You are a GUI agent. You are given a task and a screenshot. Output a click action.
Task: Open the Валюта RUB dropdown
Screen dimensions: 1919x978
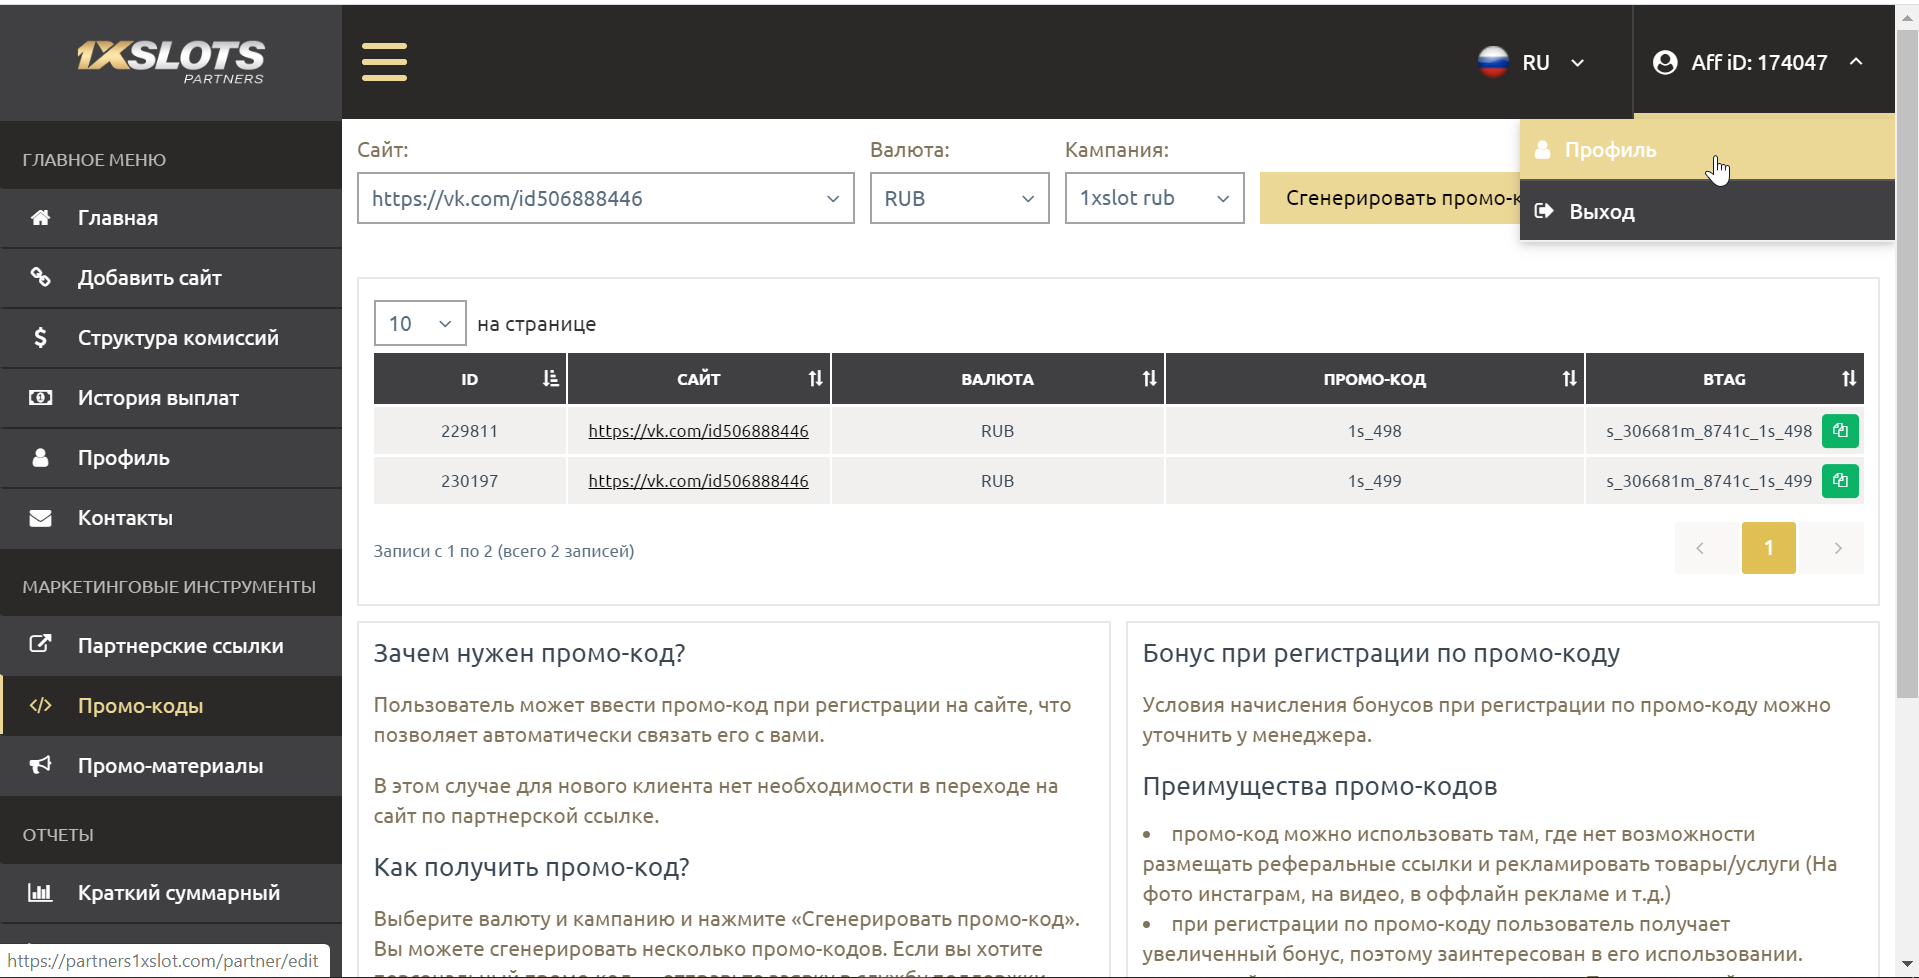tap(958, 198)
